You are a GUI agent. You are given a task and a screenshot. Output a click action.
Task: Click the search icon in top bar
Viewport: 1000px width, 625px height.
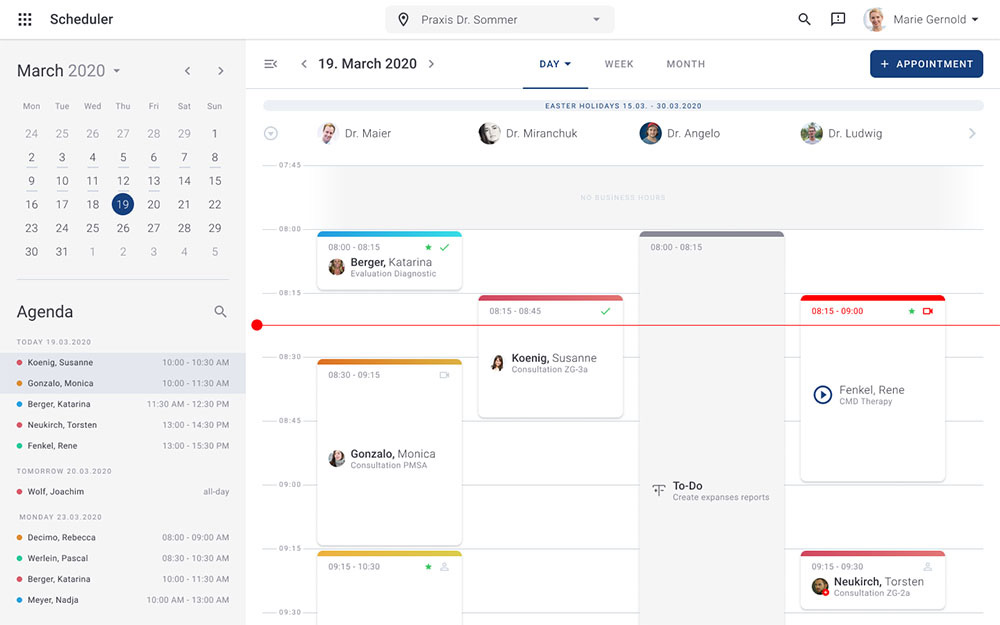coord(804,20)
